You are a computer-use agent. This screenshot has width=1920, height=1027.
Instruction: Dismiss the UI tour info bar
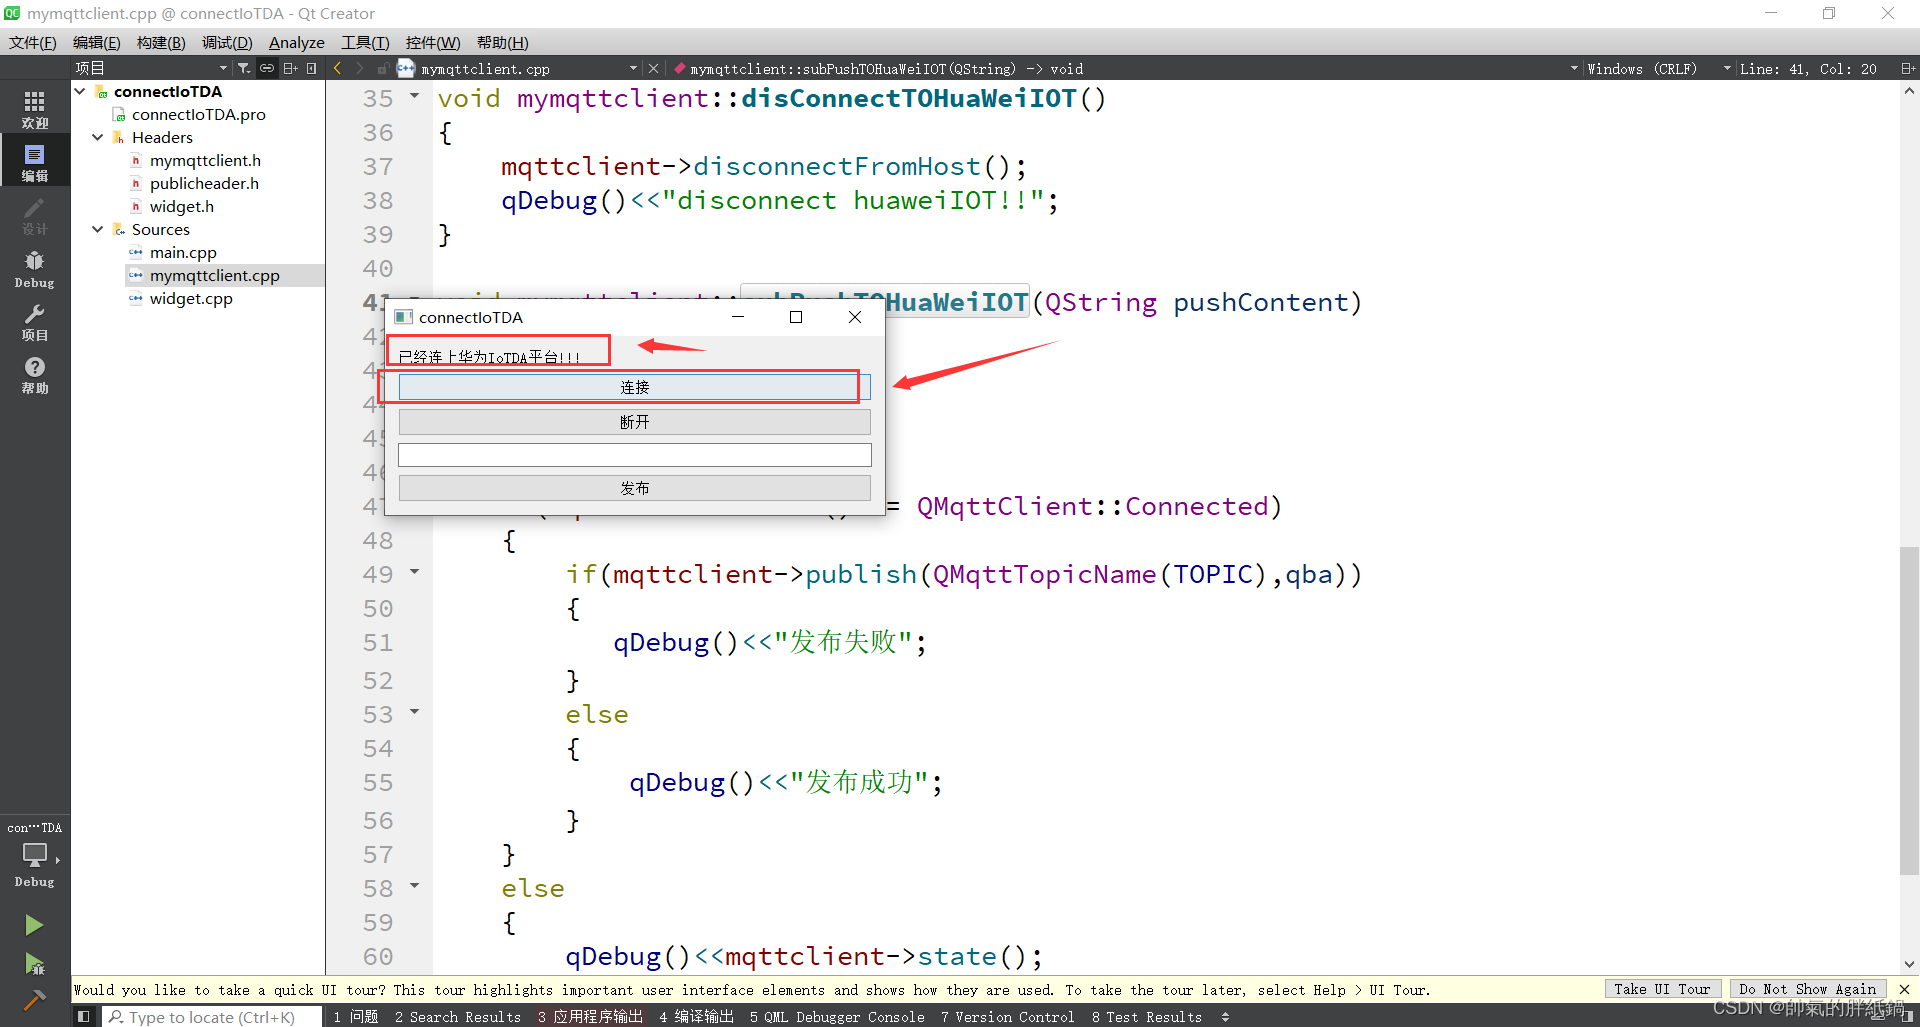1904,989
